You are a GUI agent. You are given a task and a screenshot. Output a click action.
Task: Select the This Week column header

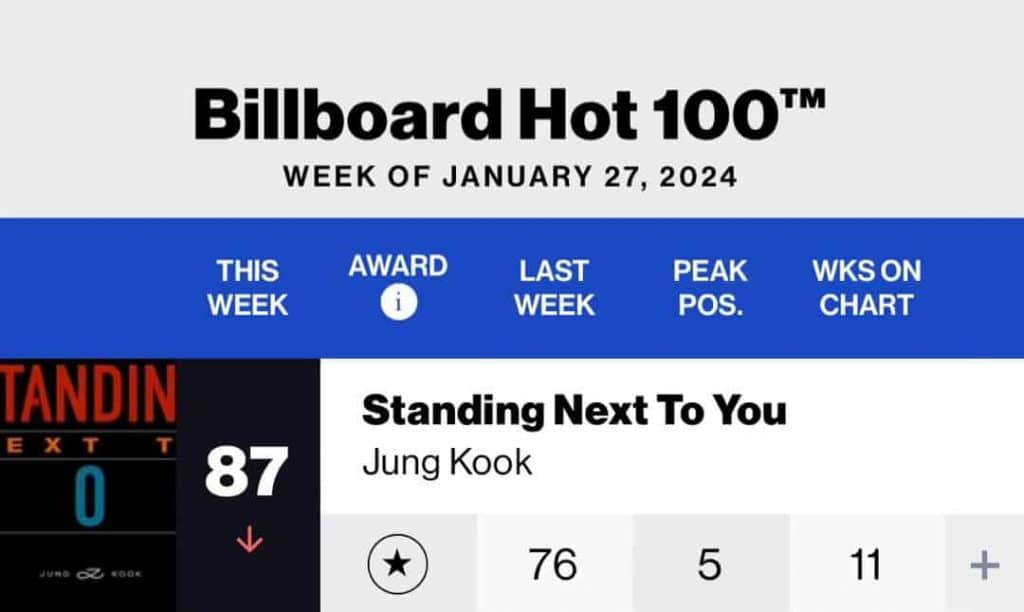pos(248,288)
